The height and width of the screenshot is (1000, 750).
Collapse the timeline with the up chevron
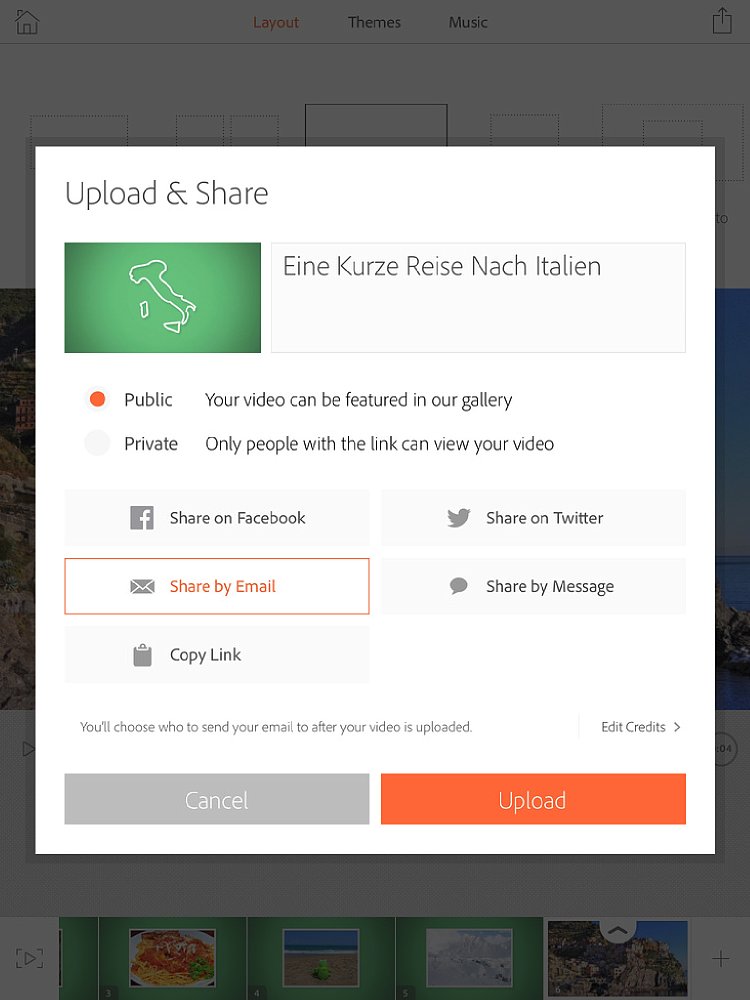[617, 930]
